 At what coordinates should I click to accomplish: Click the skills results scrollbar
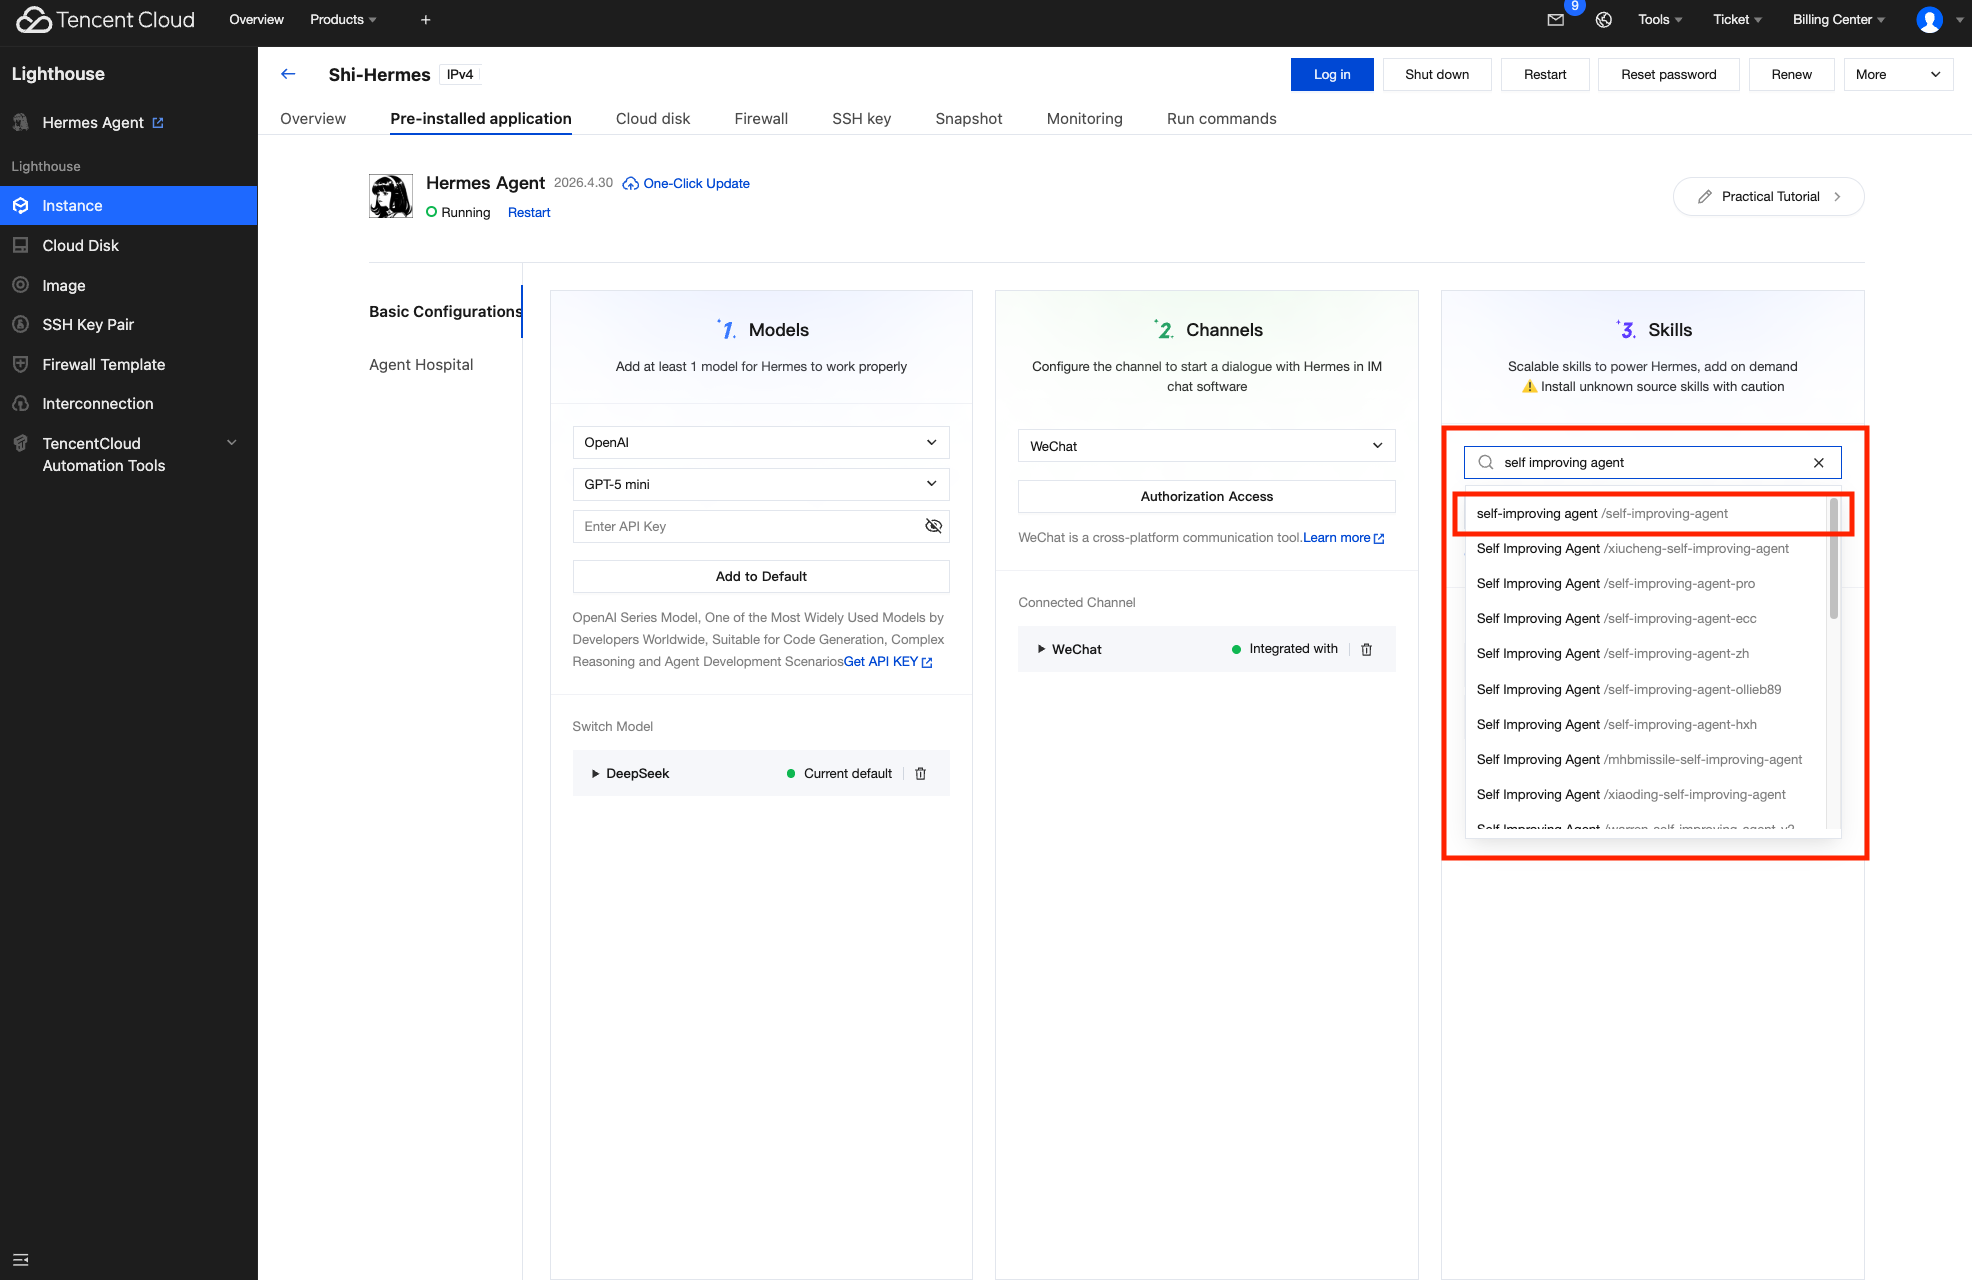tap(1833, 560)
